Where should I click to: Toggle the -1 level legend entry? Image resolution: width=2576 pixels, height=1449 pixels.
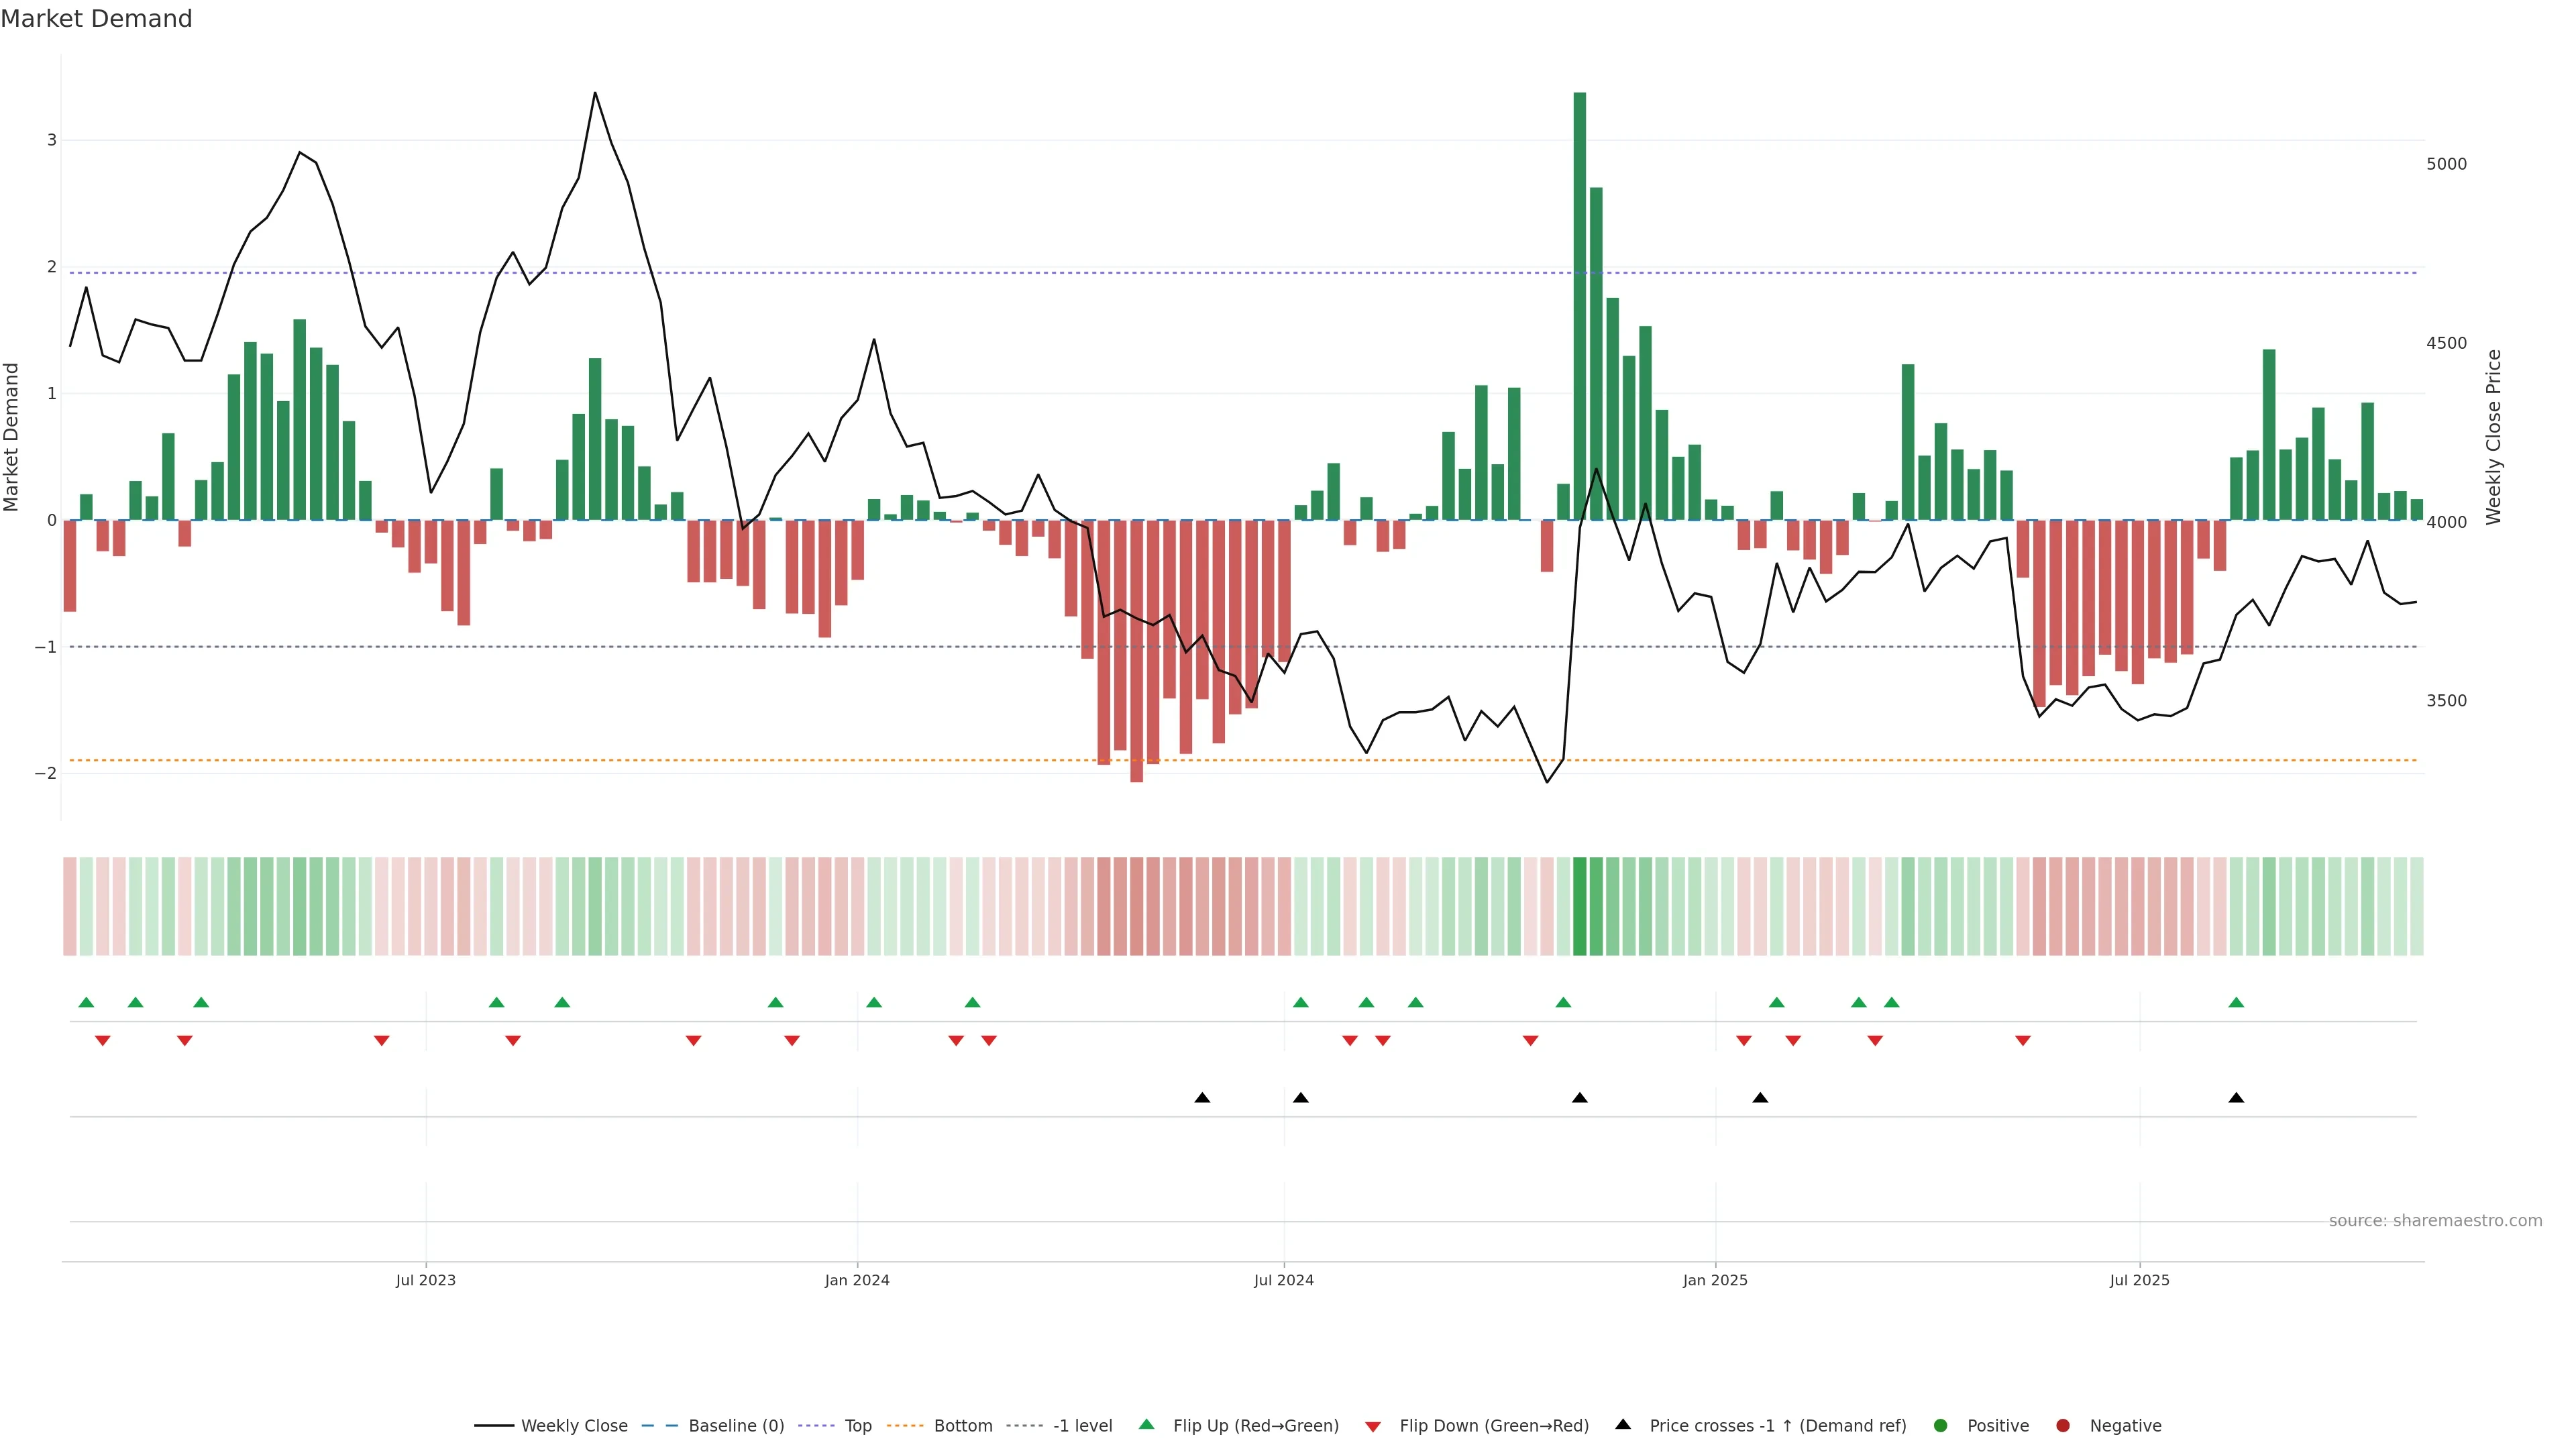(x=1082, y=1425)
